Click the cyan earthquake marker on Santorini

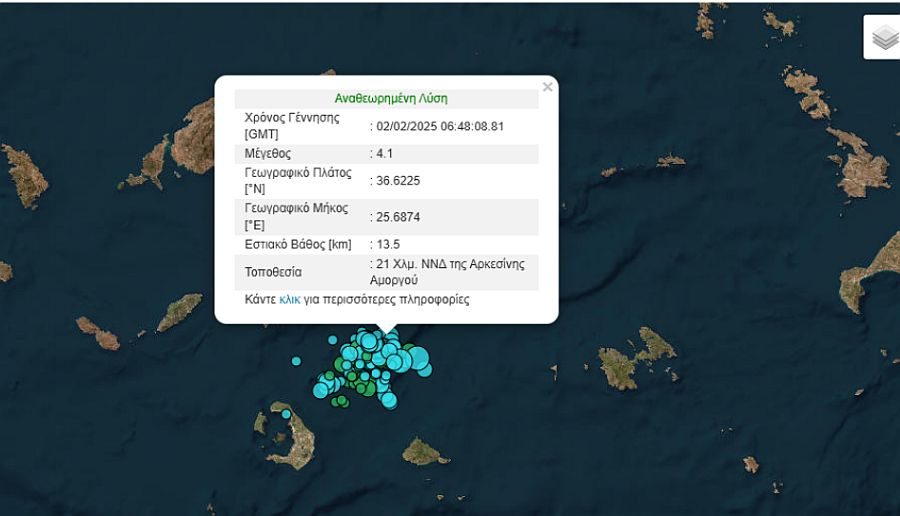point(286,414)
